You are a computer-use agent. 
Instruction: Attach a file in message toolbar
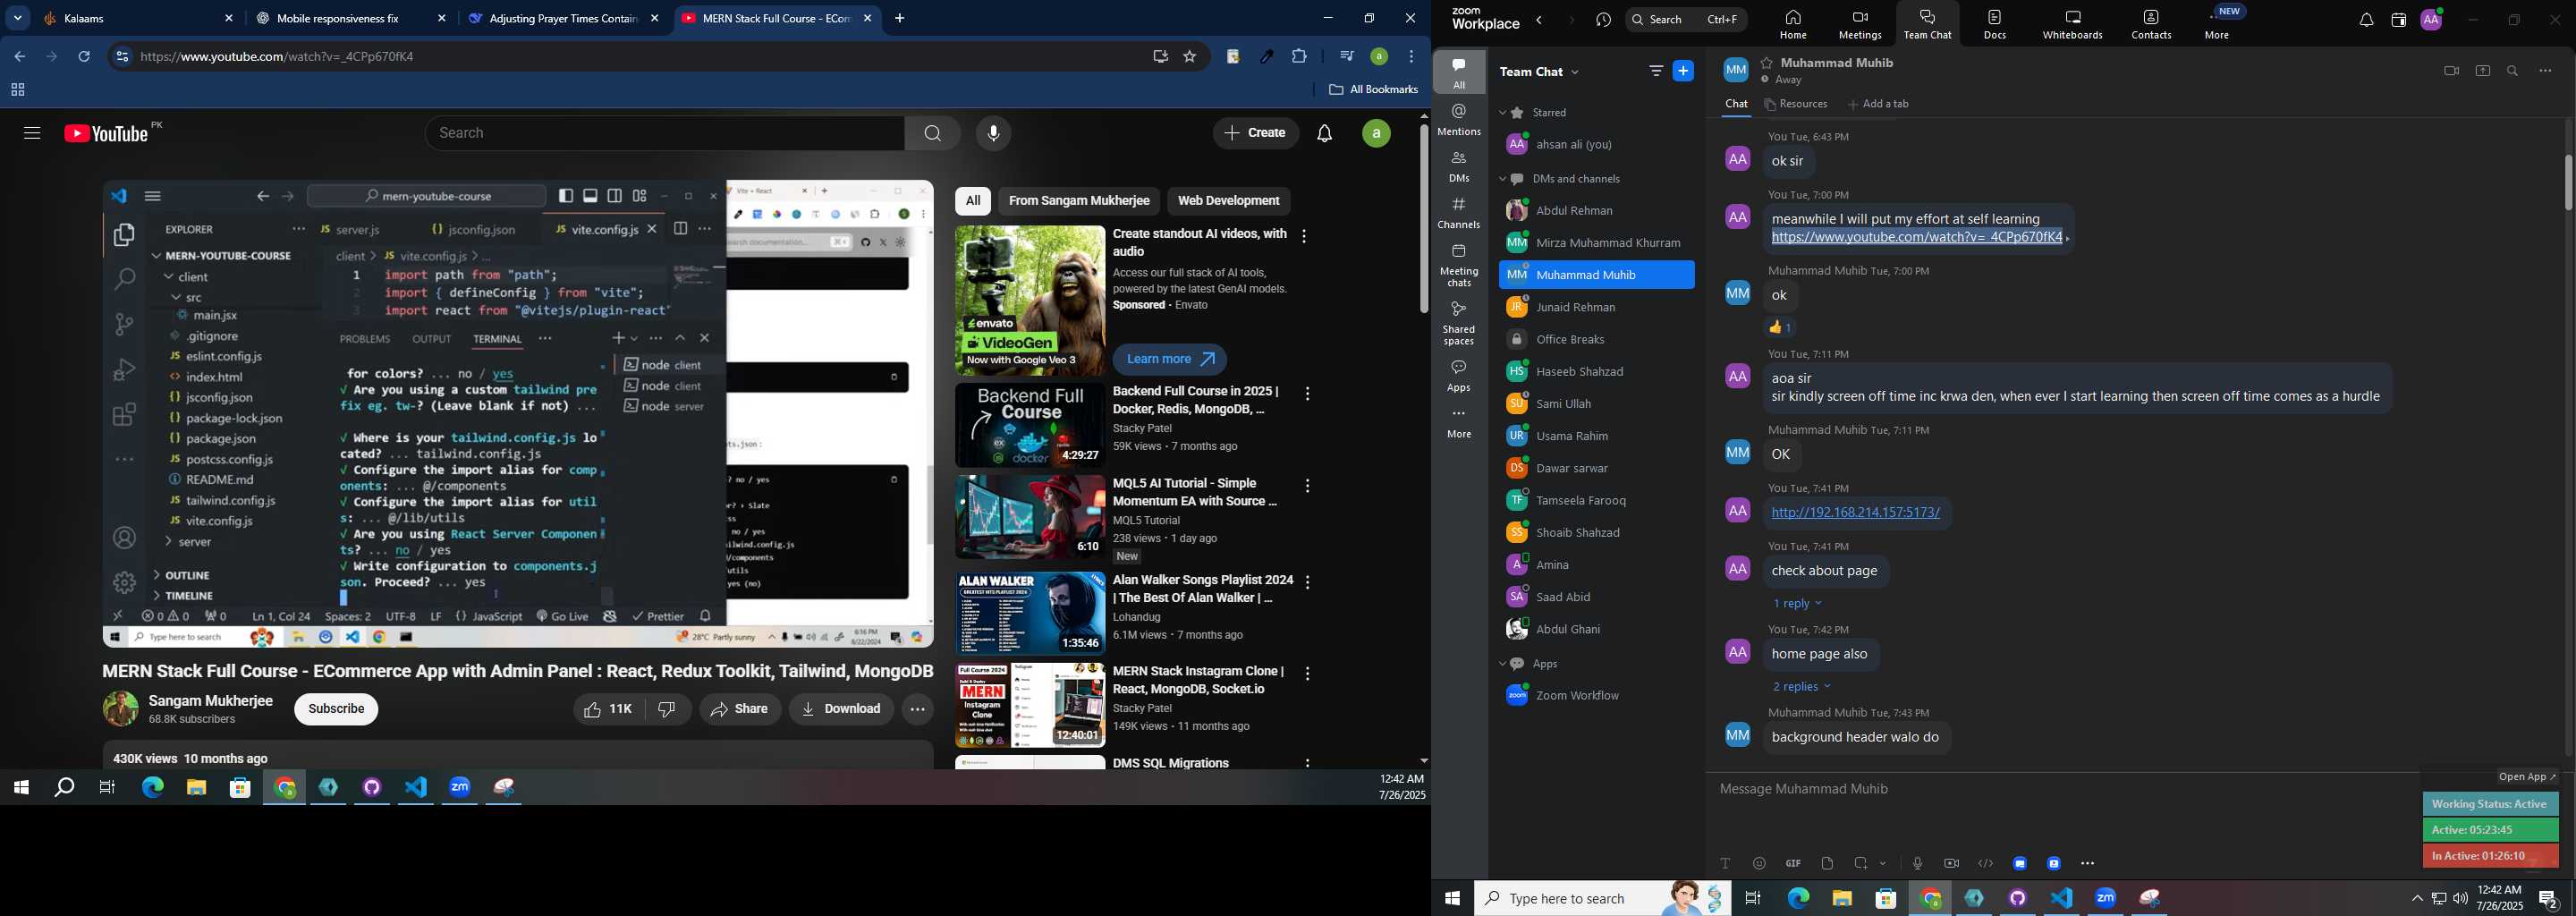point(1827,863)
